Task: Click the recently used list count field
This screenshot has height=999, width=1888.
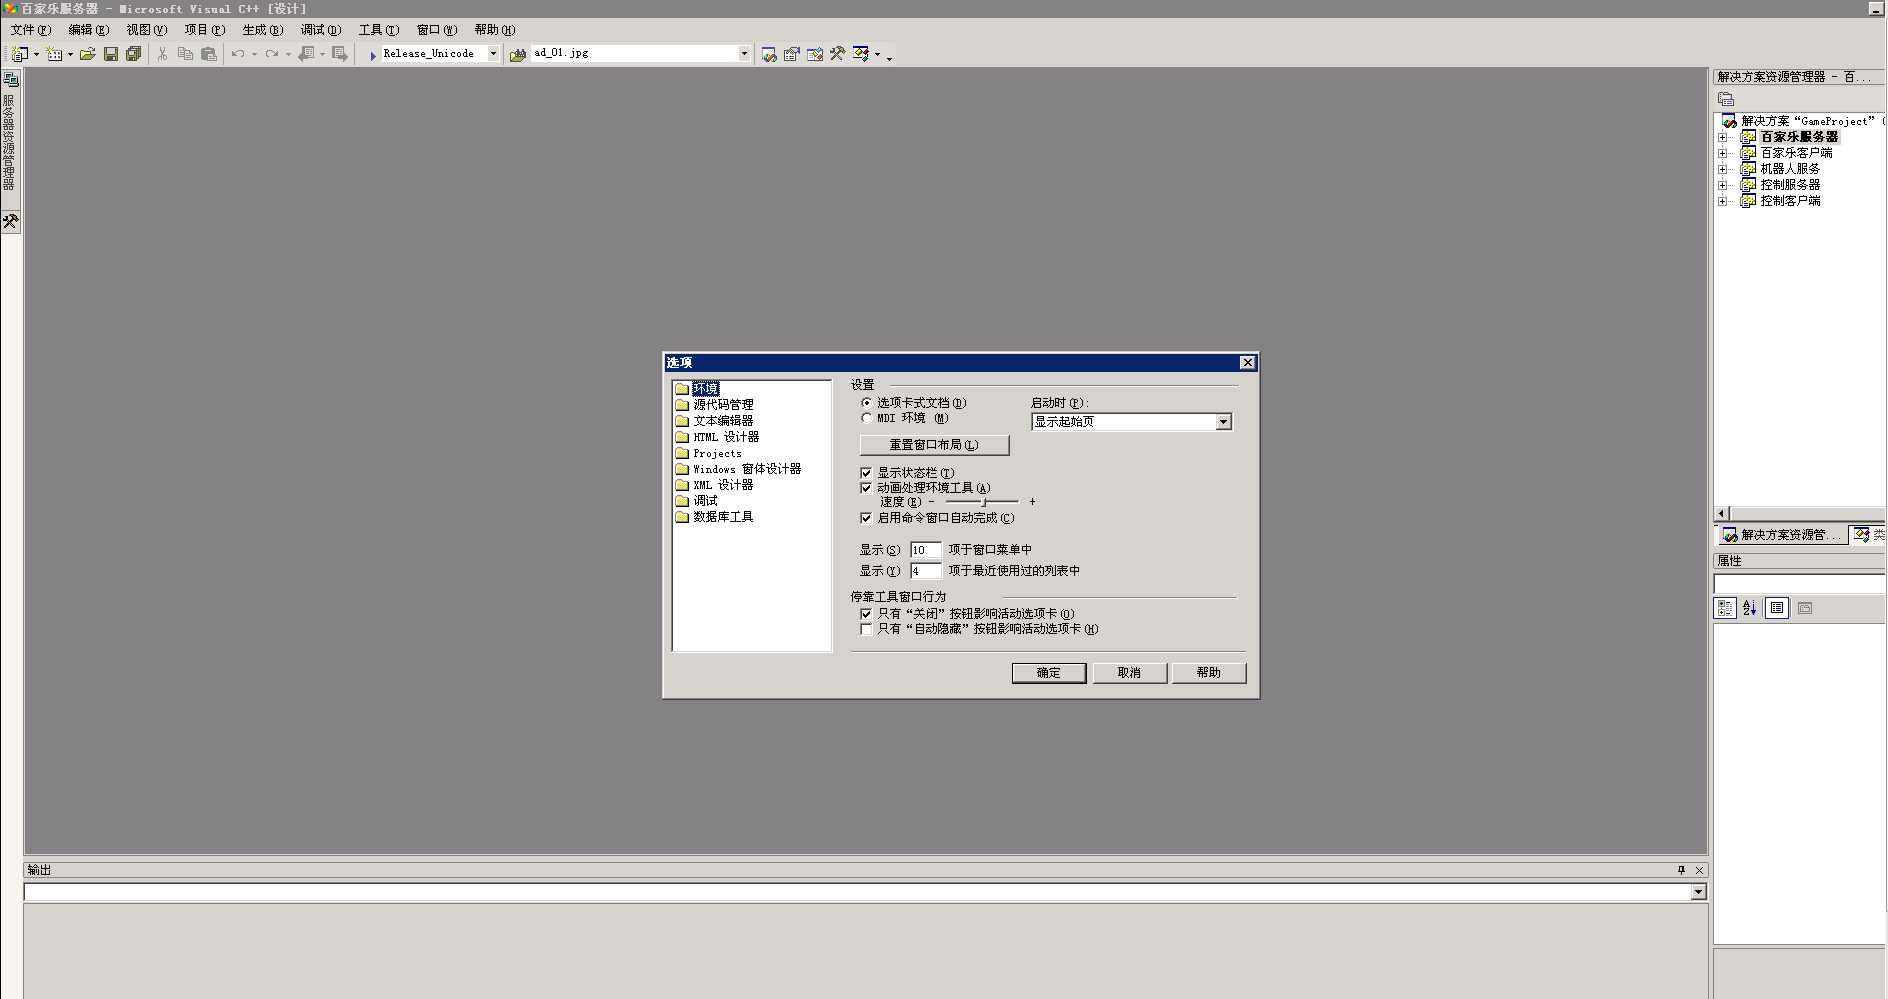Action: pyautogui.click(x=925, y=571)
